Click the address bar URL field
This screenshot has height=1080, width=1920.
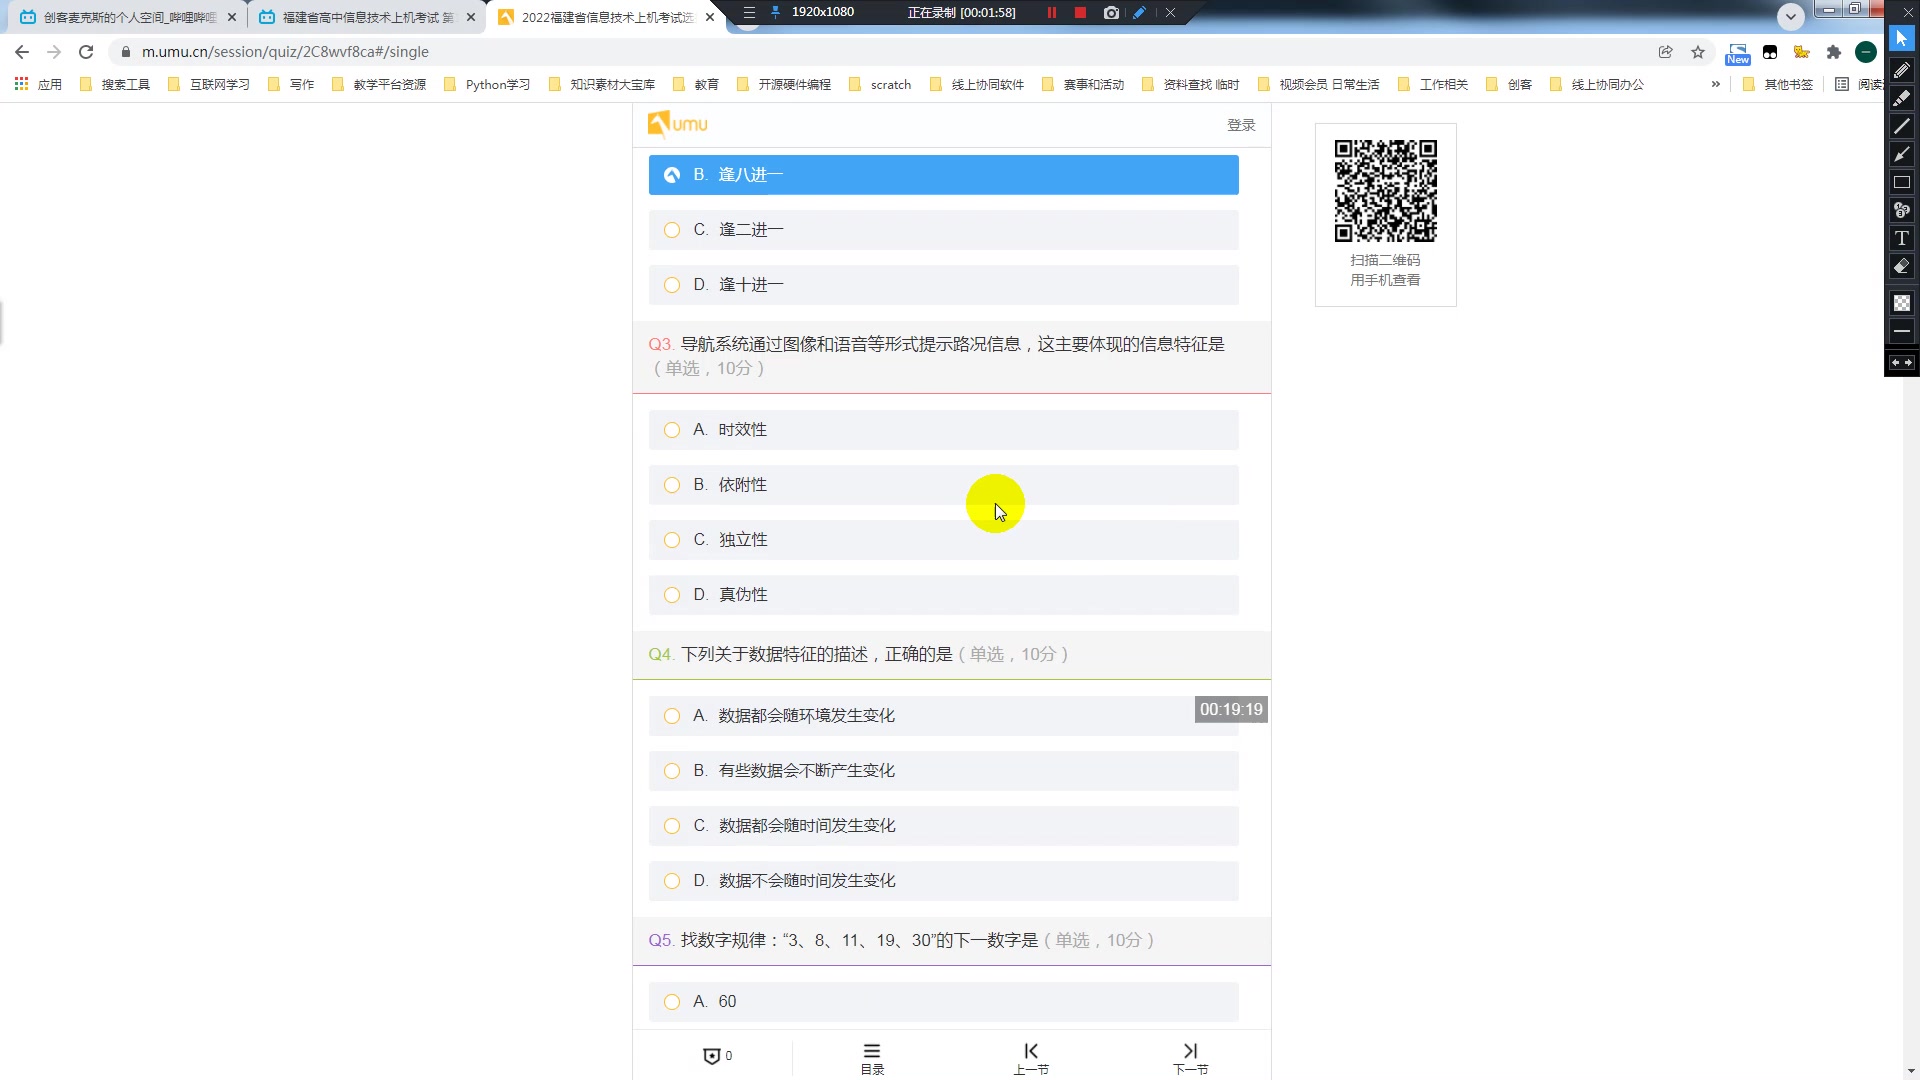(x=880, y=52)
